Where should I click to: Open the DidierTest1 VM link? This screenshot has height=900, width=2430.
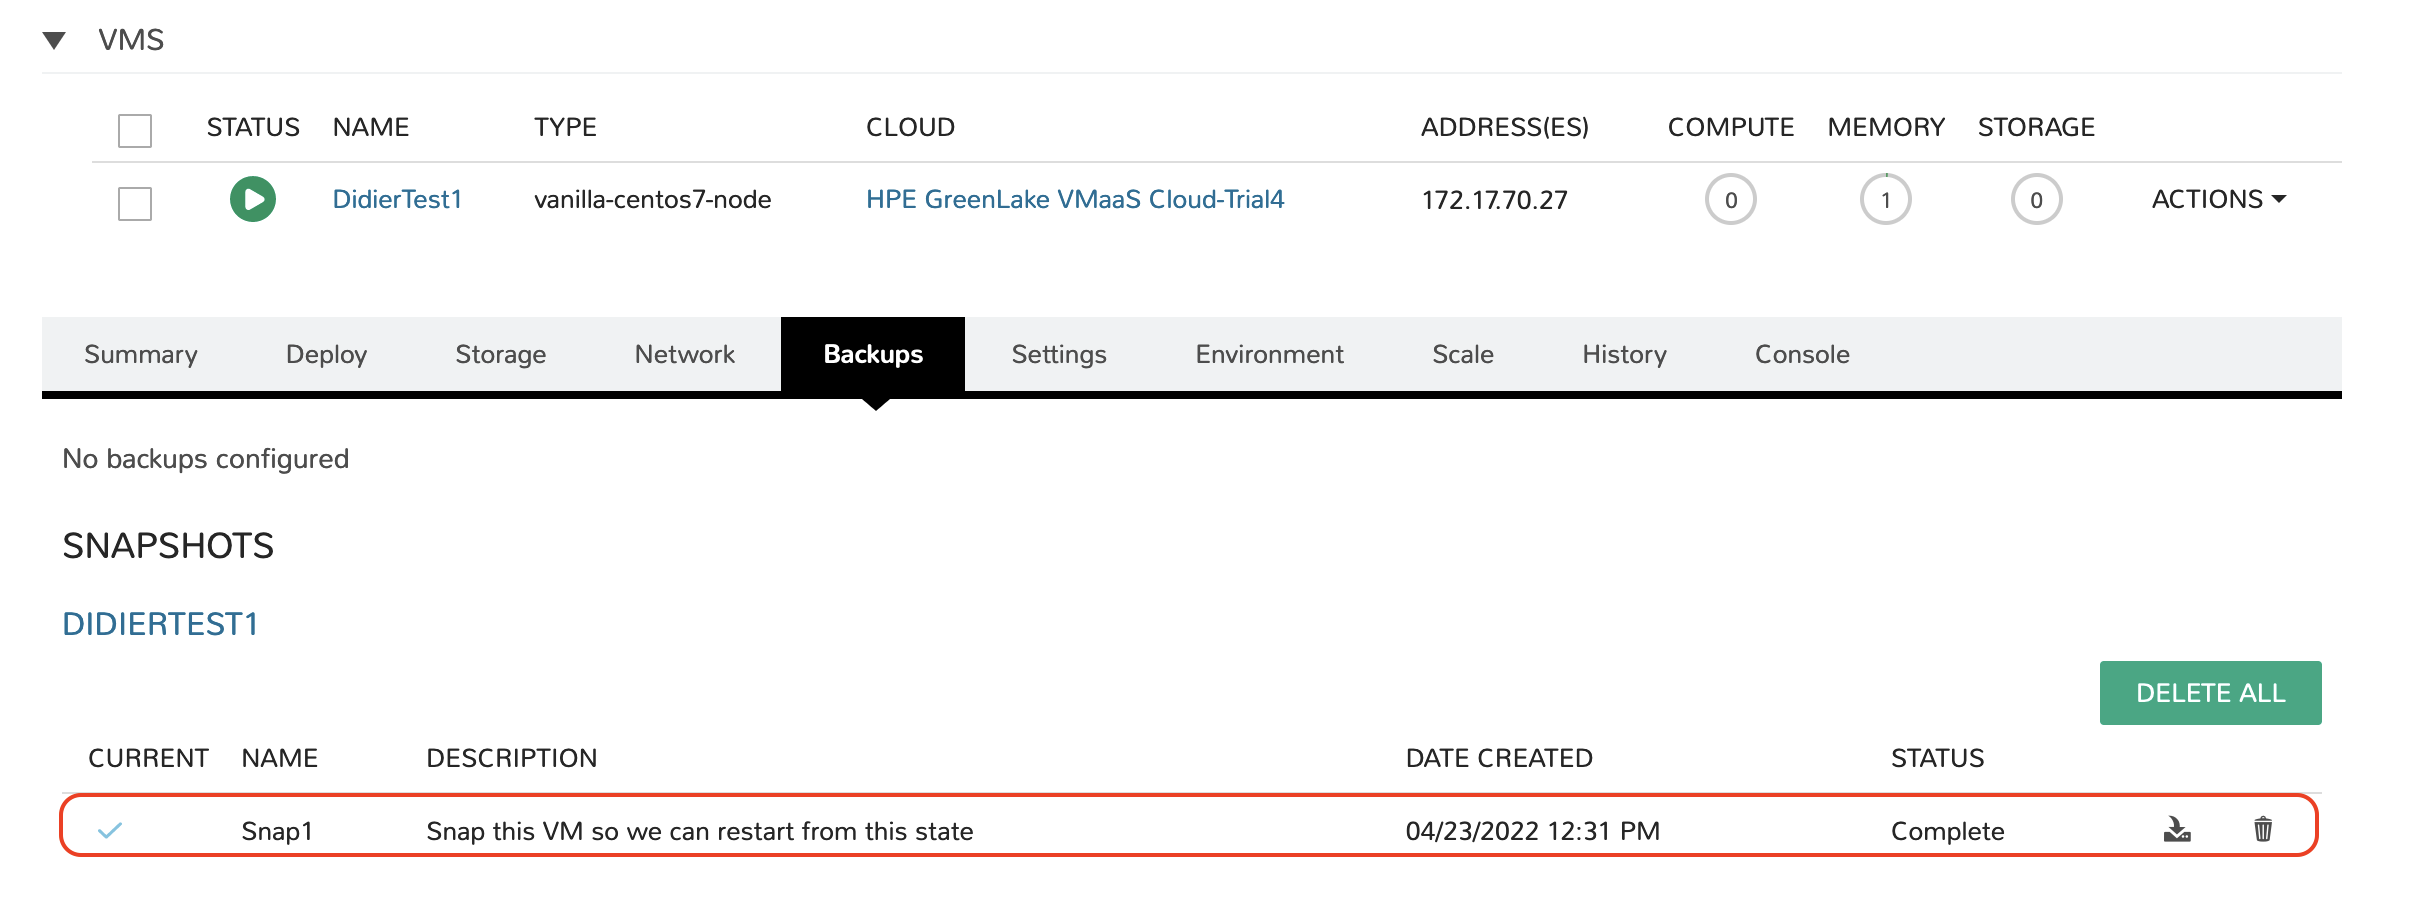pos(397,199)
